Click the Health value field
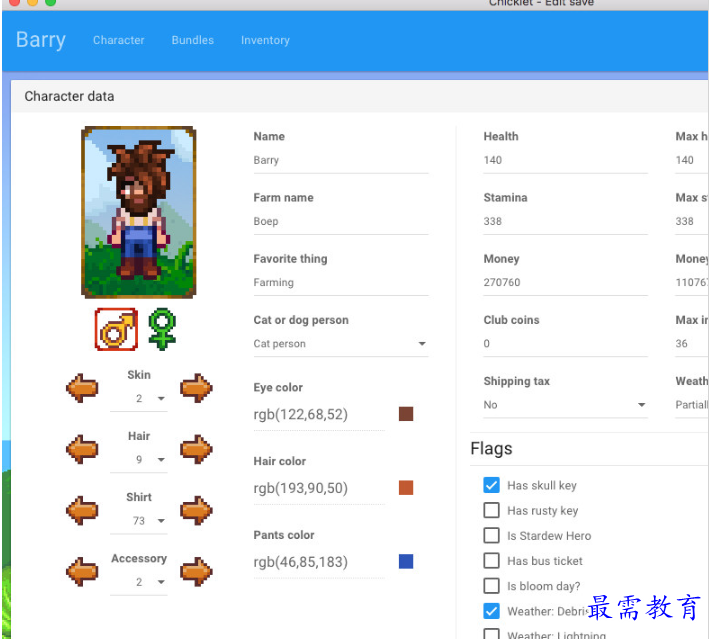This screenshot has width=709, height=639. pos(565,161)
